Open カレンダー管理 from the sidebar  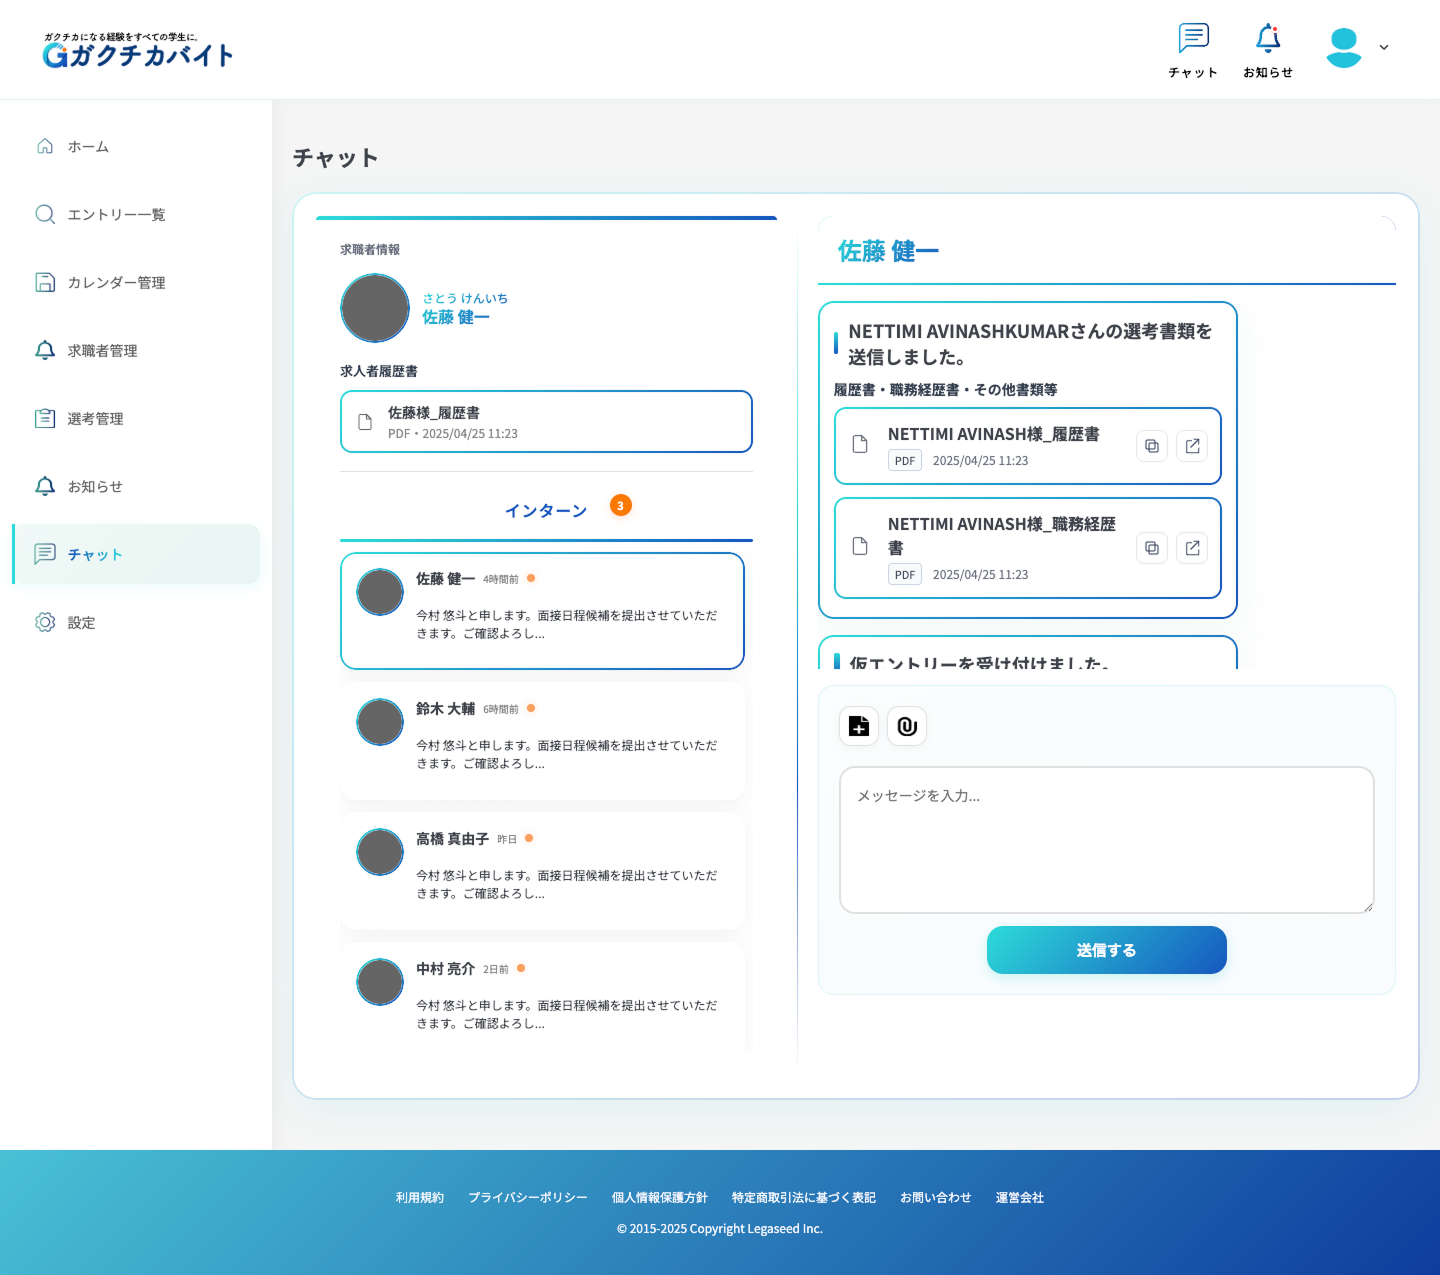click(116, 283)
